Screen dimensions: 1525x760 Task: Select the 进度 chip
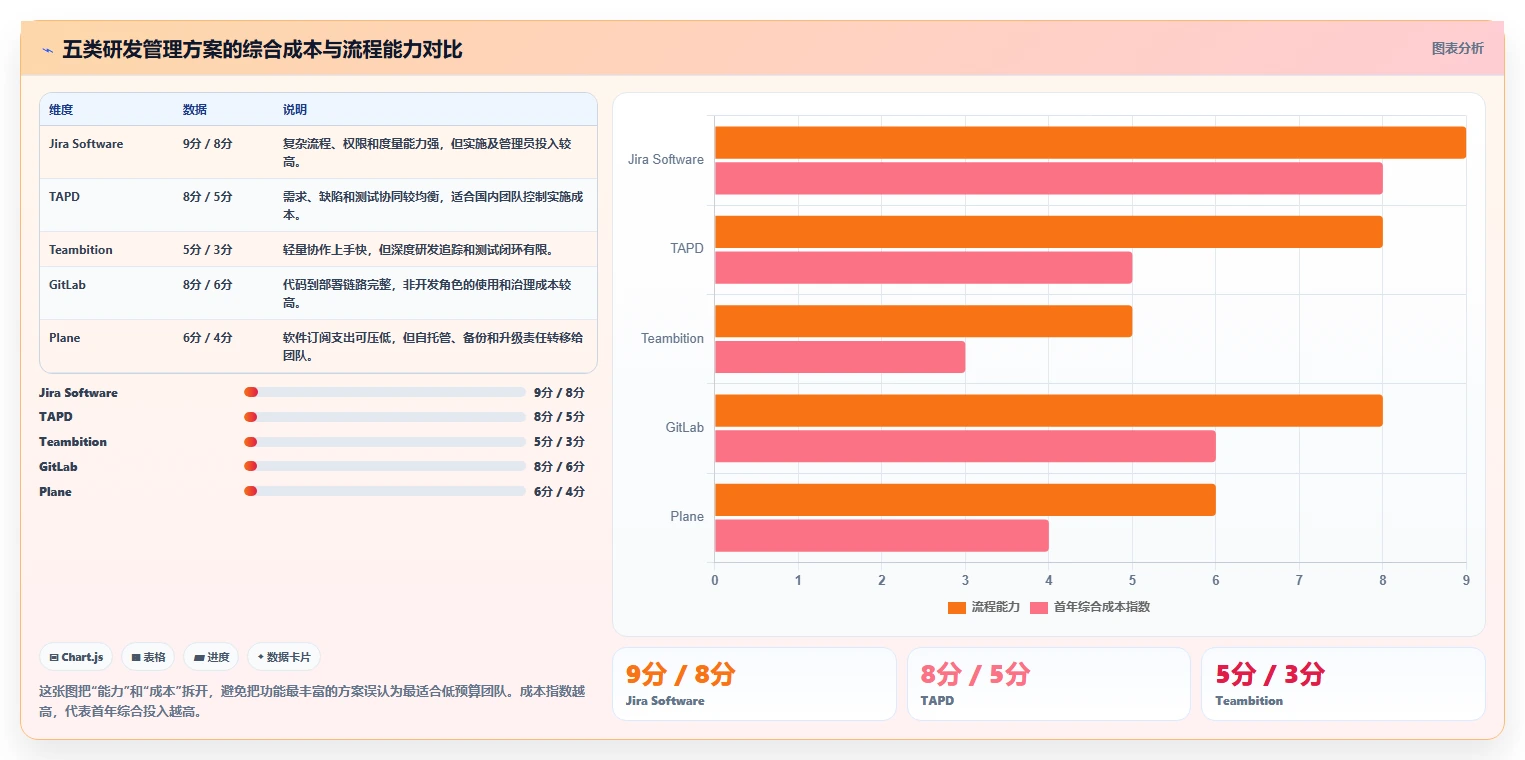[x=211, y=657]
